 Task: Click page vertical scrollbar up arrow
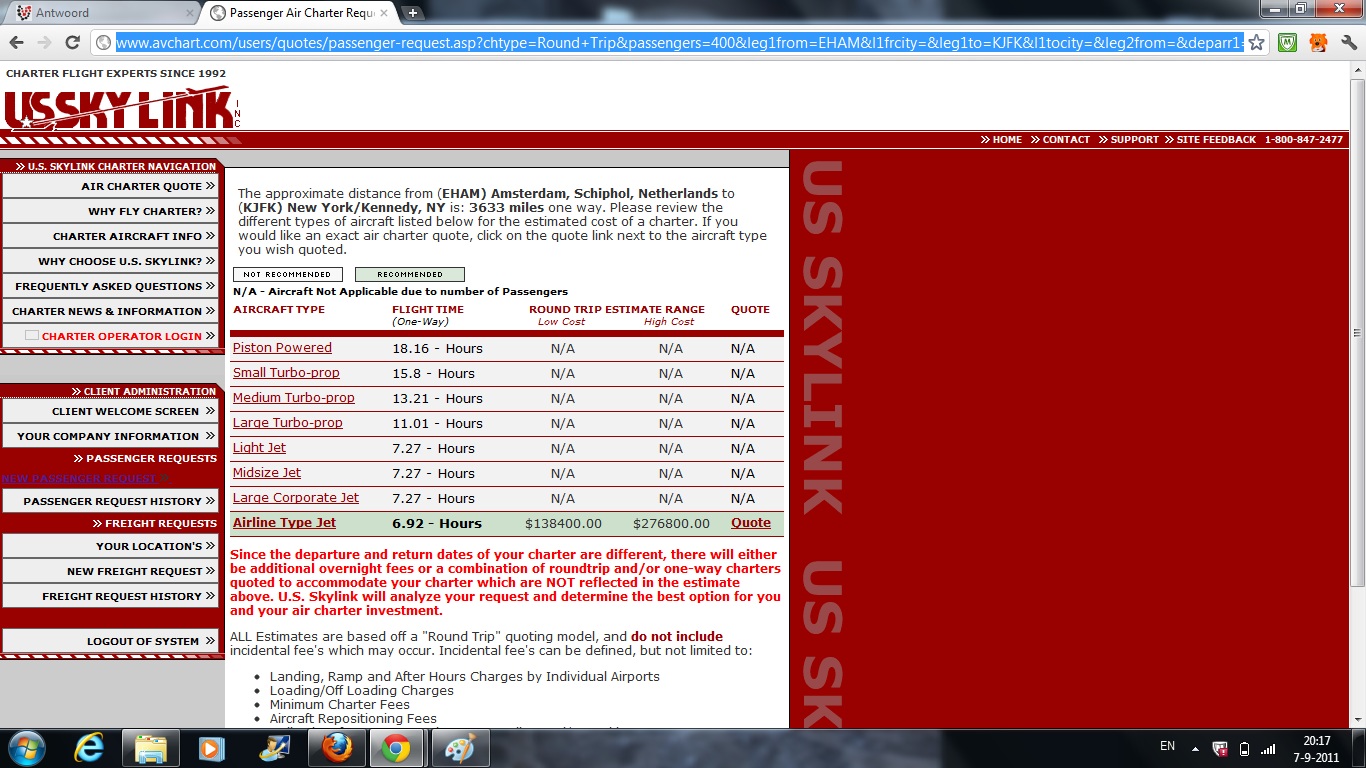(1357, 71)
